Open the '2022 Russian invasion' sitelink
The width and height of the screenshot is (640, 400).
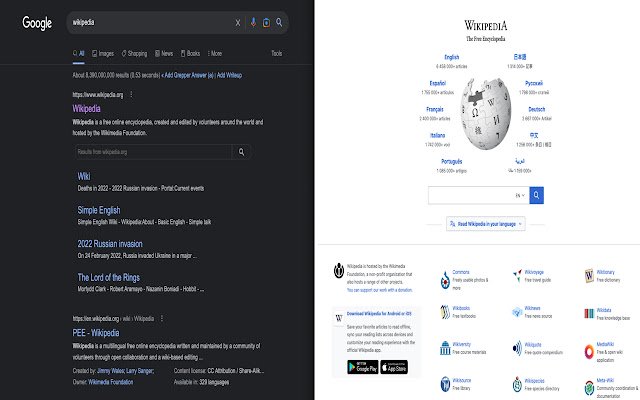pos(110,244)
